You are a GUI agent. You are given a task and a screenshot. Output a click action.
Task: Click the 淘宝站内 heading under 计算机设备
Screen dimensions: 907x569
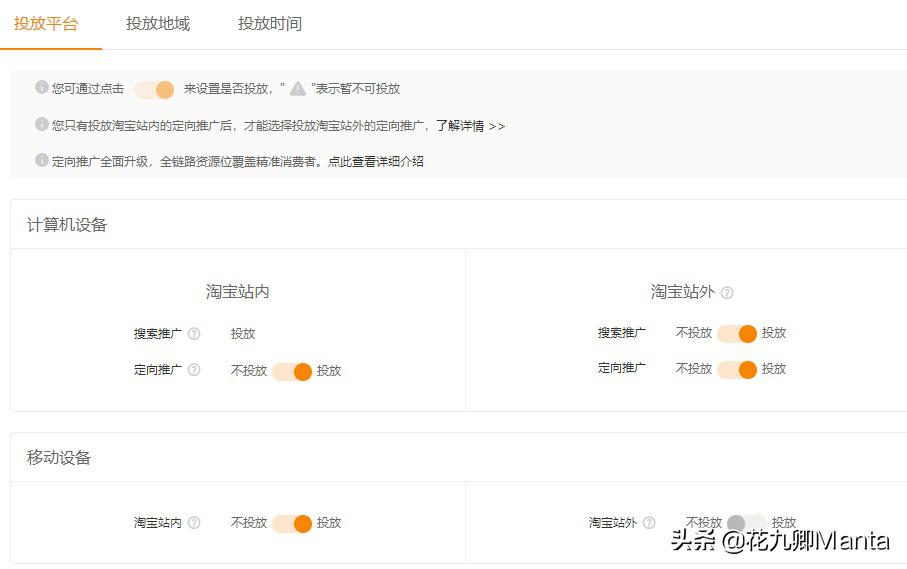pos(238,291)
